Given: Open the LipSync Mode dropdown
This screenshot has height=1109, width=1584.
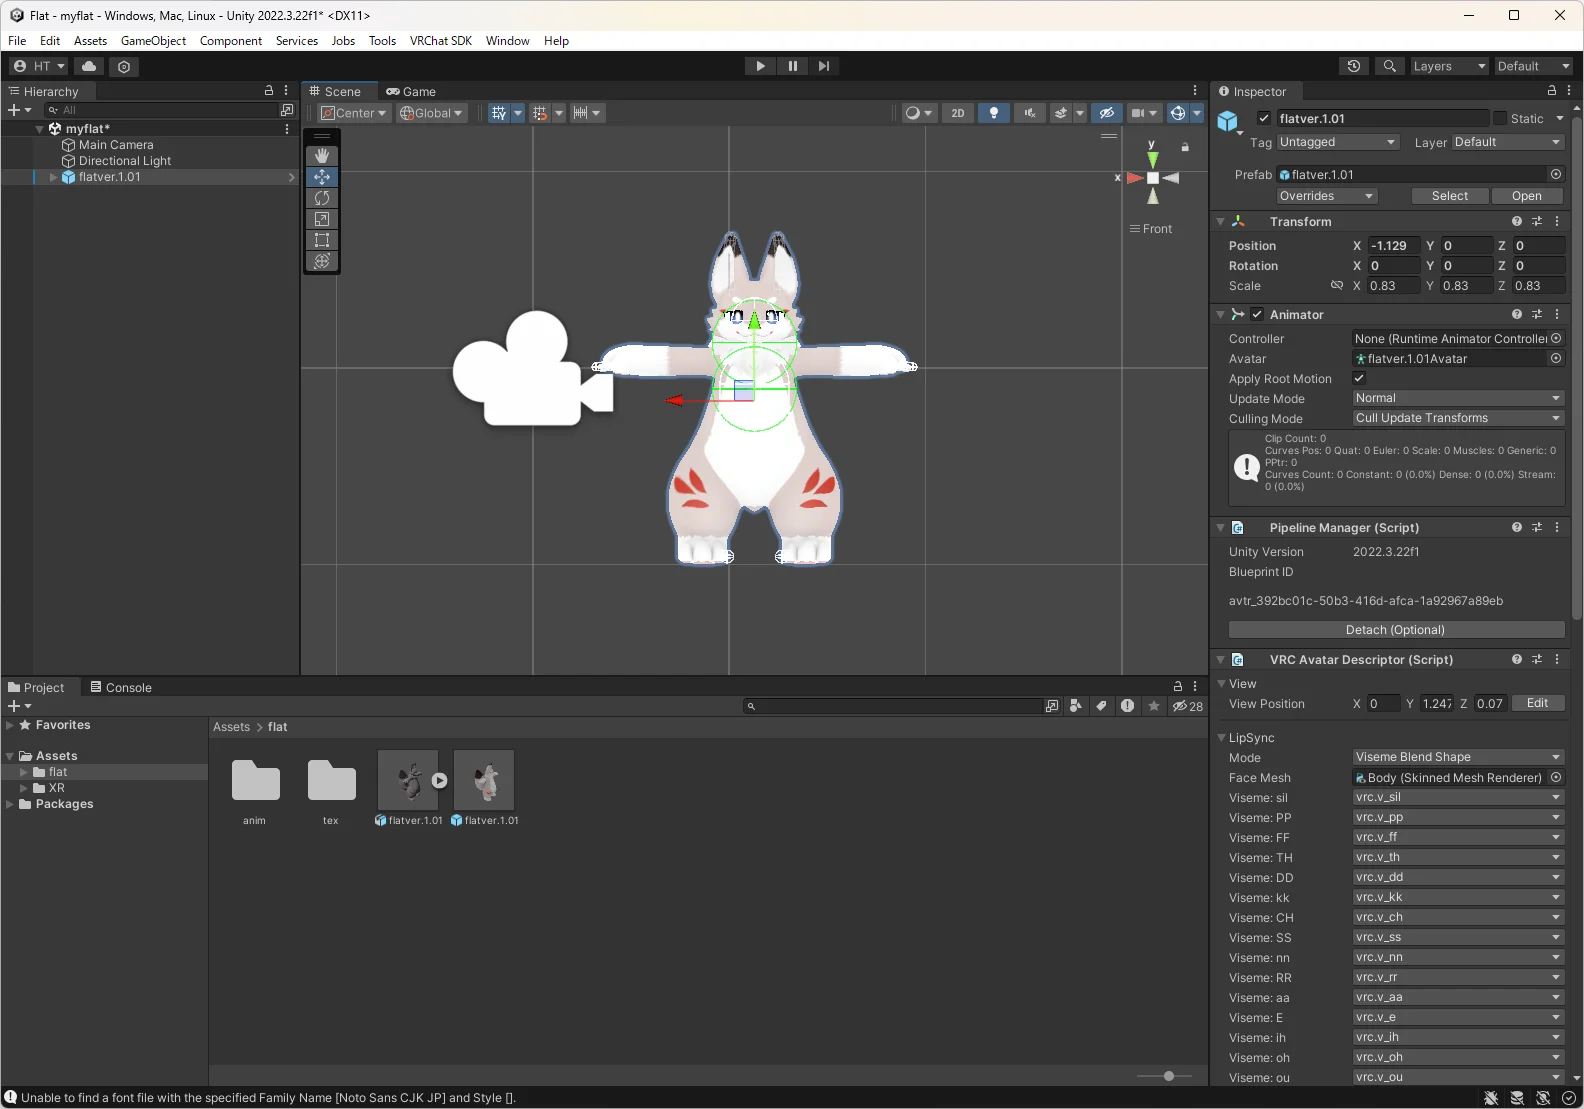Looking at the screenshot, I should point(1457,757).
